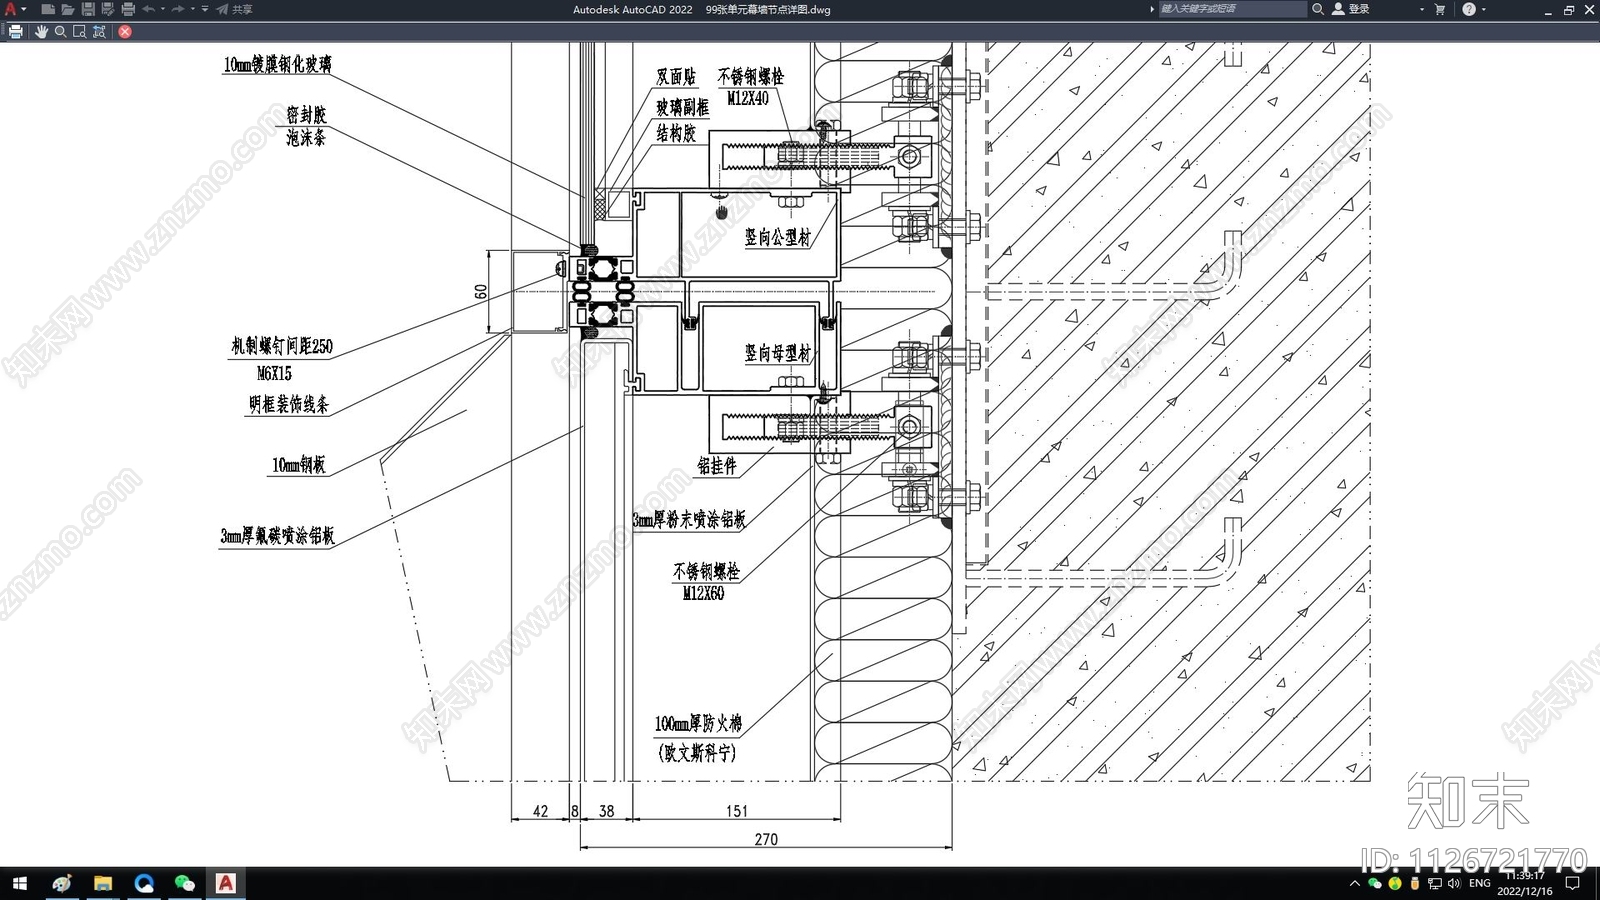Click the Save As icon
Image resolution: width=1600 pixels, height=900 pixels.
pyautogui.click(x=107, y=9)
